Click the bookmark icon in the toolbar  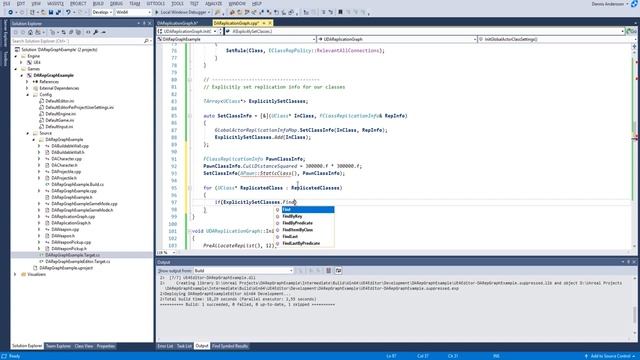[x=340, y=12]
